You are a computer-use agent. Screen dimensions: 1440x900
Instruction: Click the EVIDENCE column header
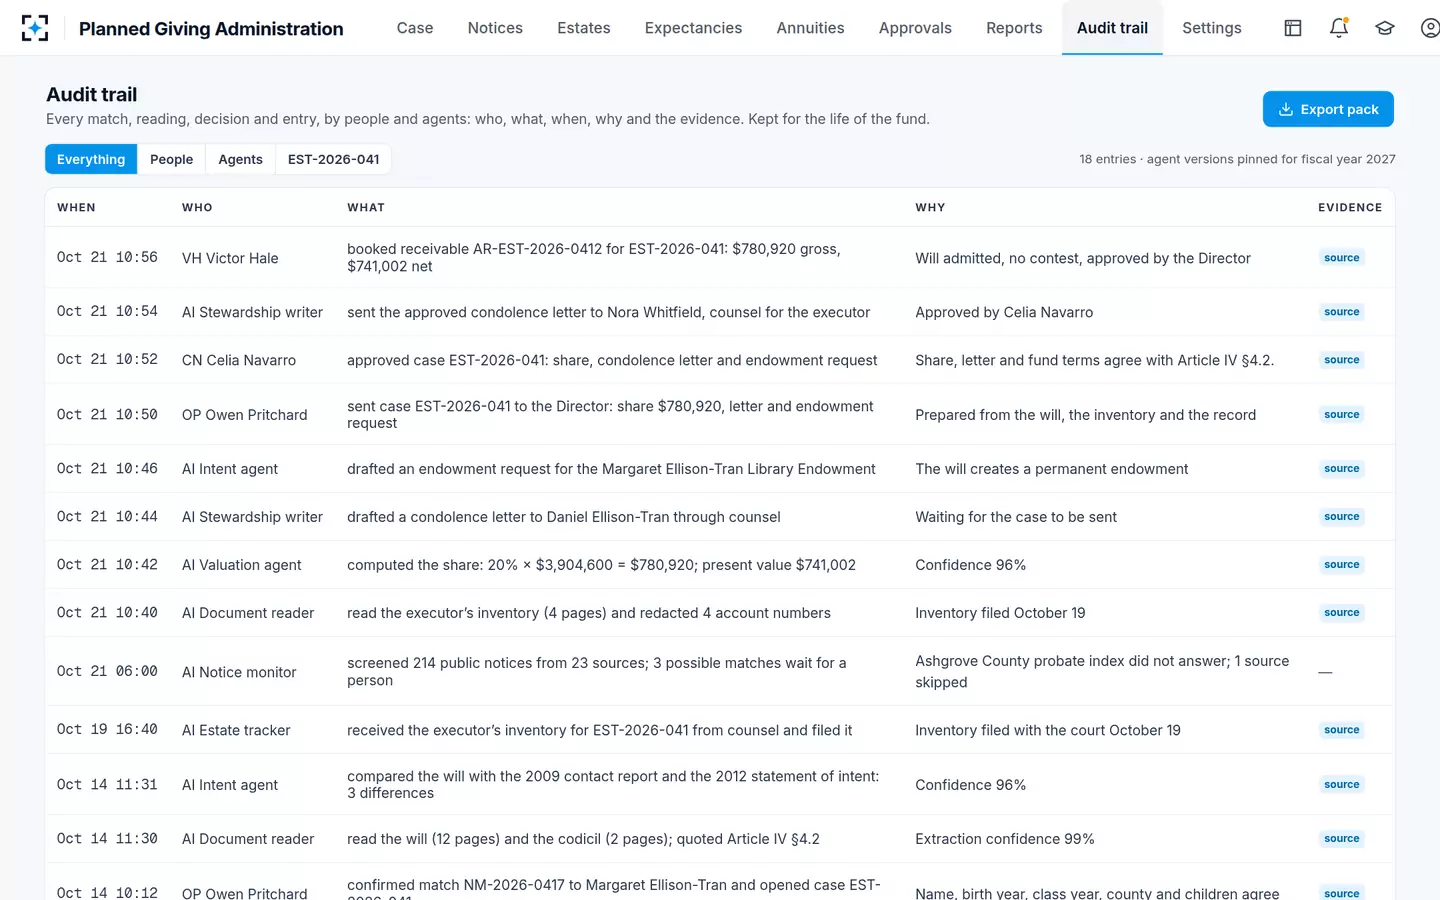(x=1350, y=207)
